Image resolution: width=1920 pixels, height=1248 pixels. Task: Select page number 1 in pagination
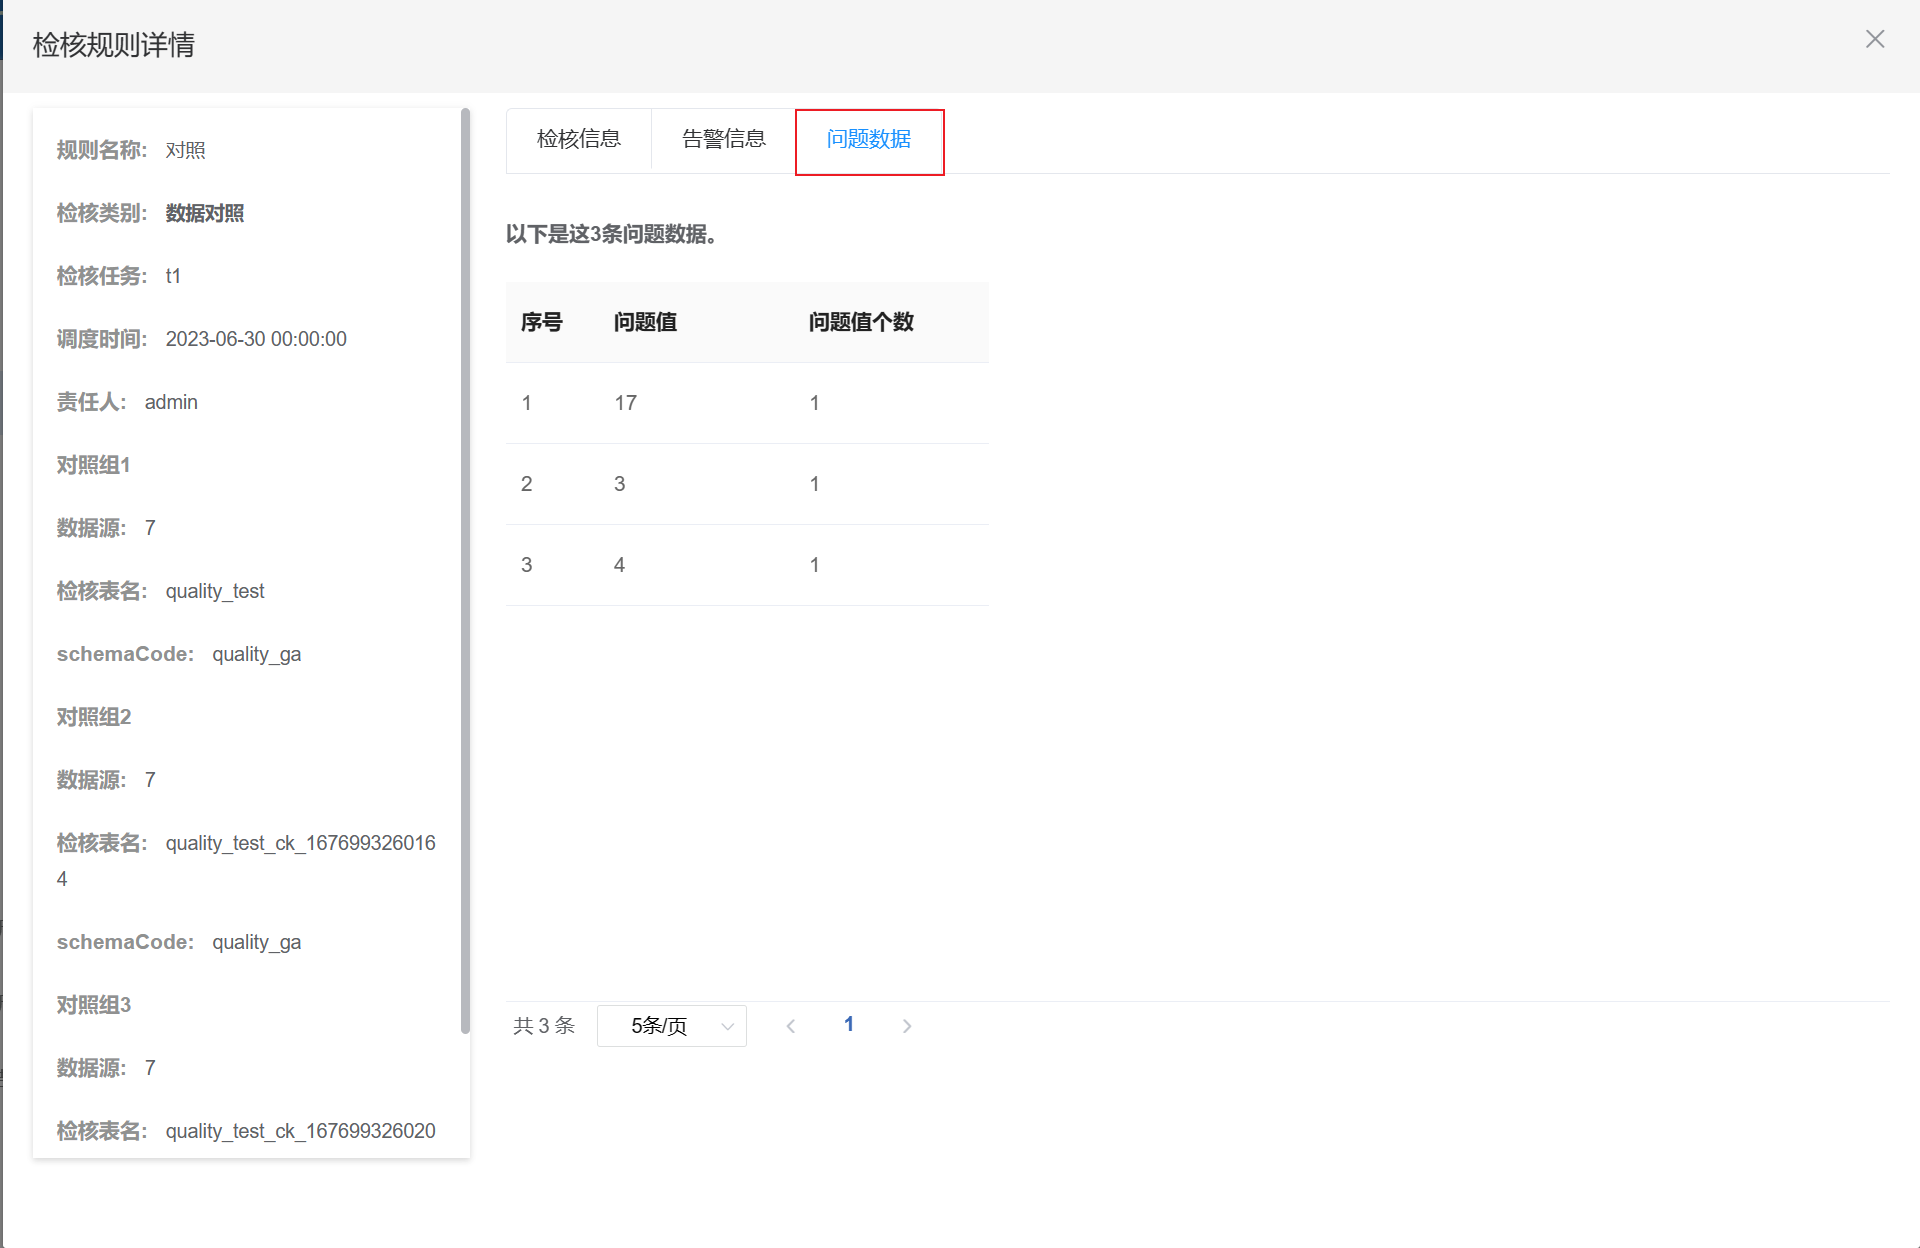[848, 1024]
